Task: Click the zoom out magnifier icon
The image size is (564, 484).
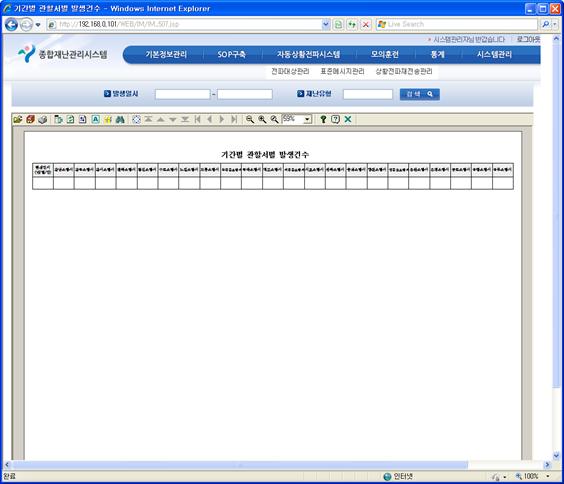Action: [x=250, y=119]
